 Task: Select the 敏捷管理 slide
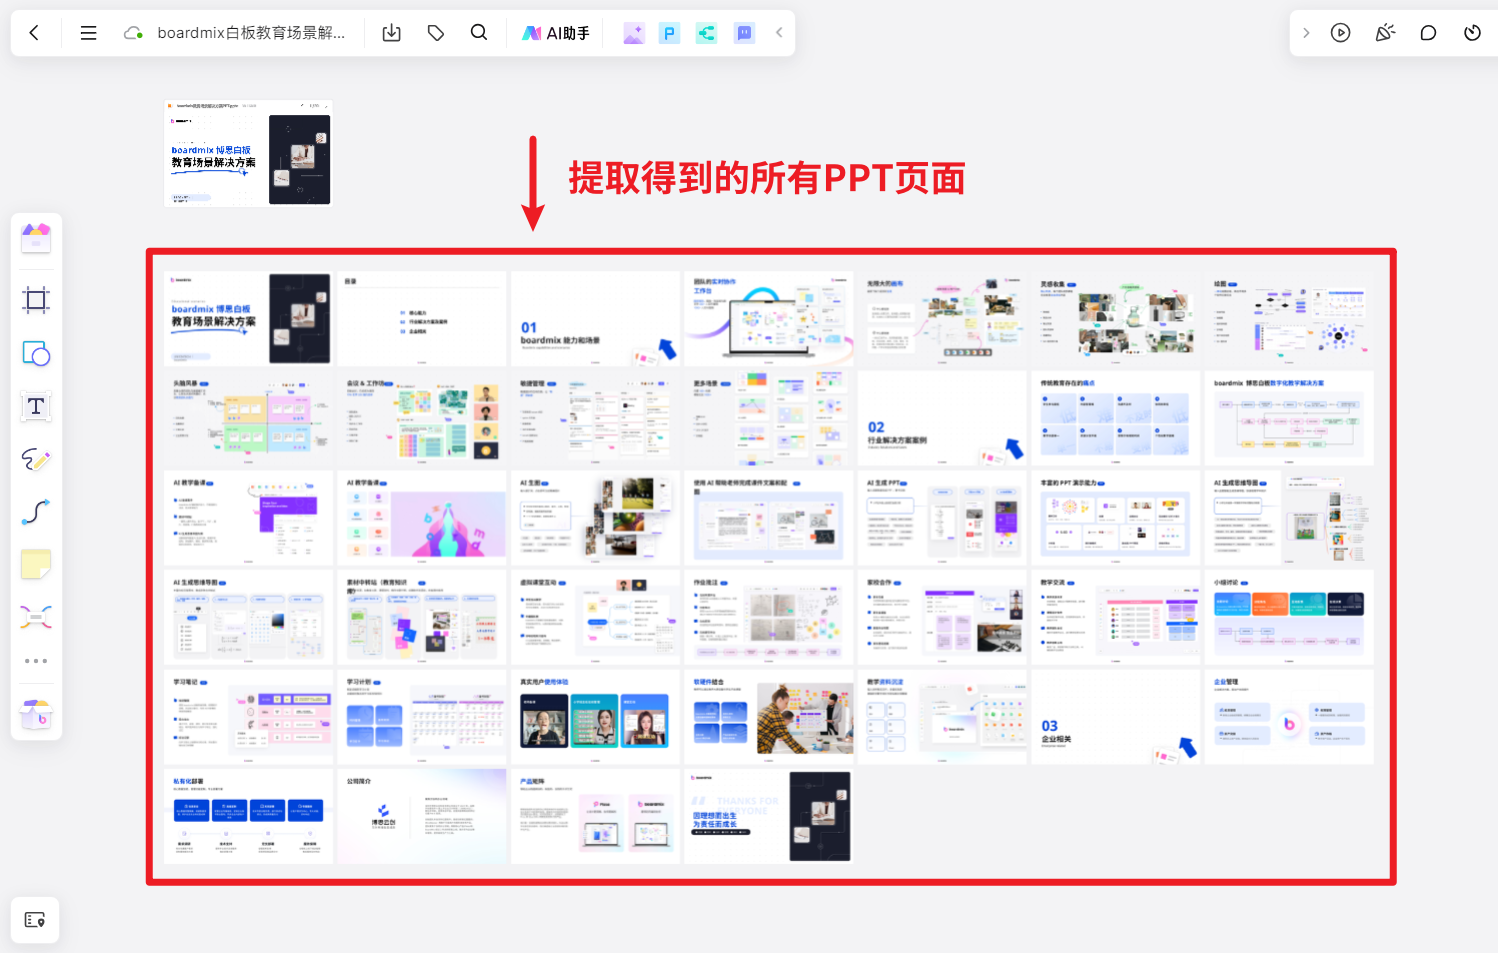[x=596, y=418]
